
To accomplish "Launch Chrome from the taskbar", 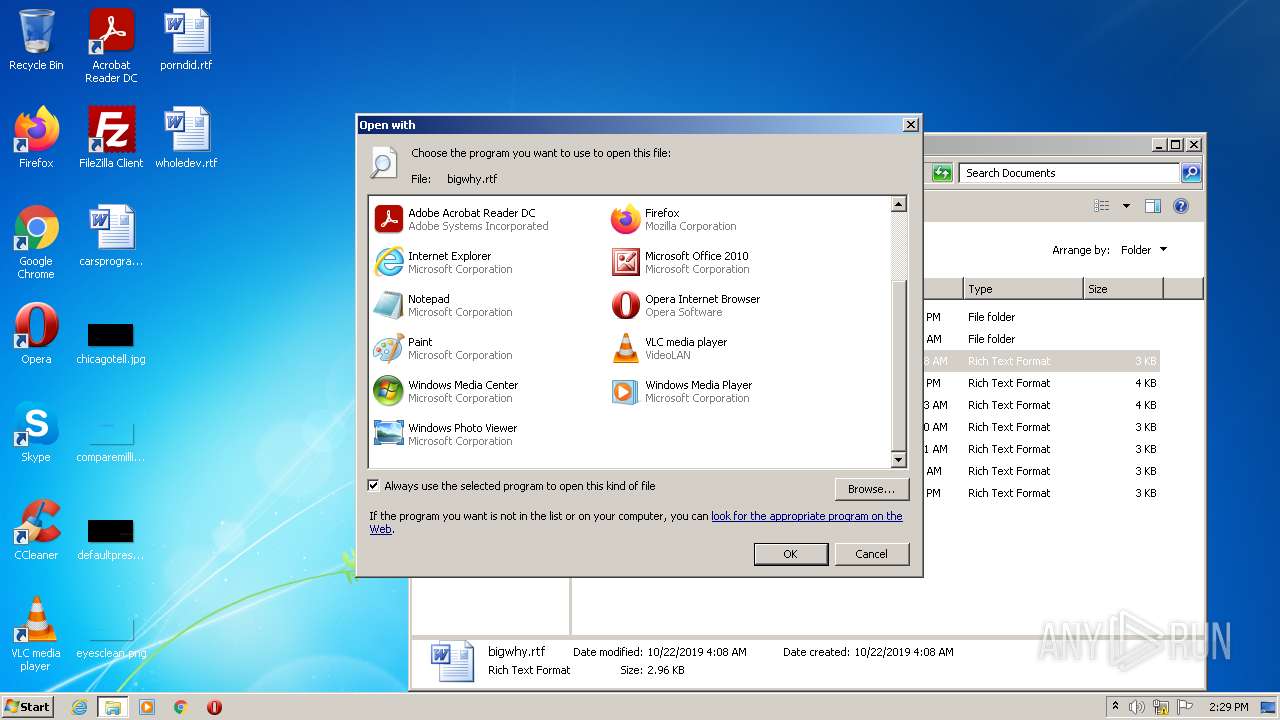I will pyautogui.click(x=181, y=707).
